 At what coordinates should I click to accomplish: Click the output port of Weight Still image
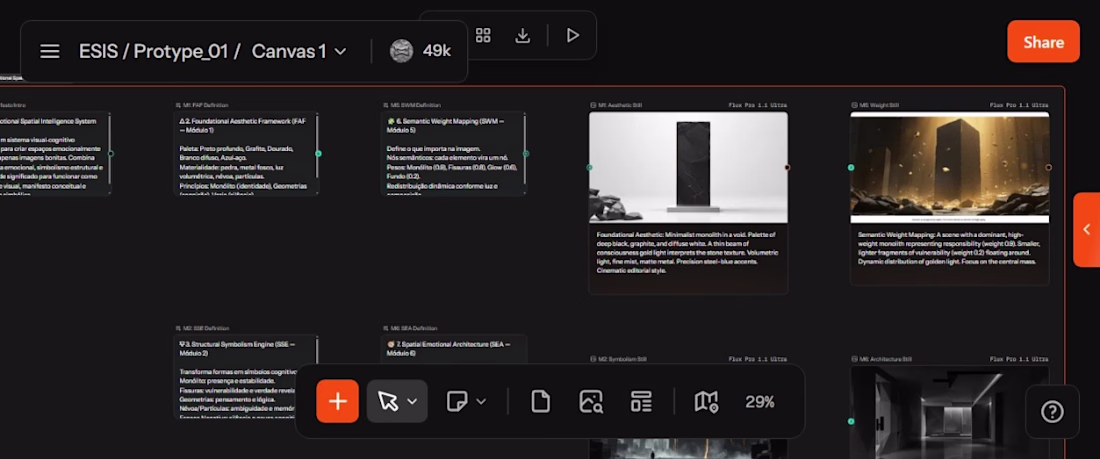1049,168
